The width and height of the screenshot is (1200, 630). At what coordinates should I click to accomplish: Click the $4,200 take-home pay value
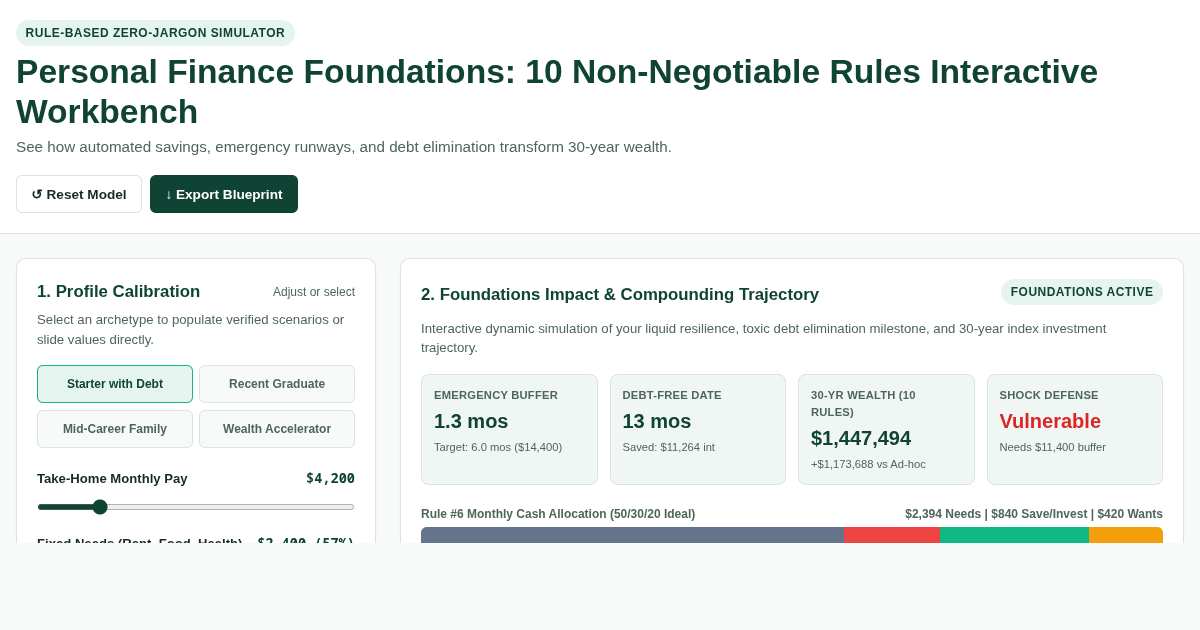pyautogui.click(x=330, y=478)
